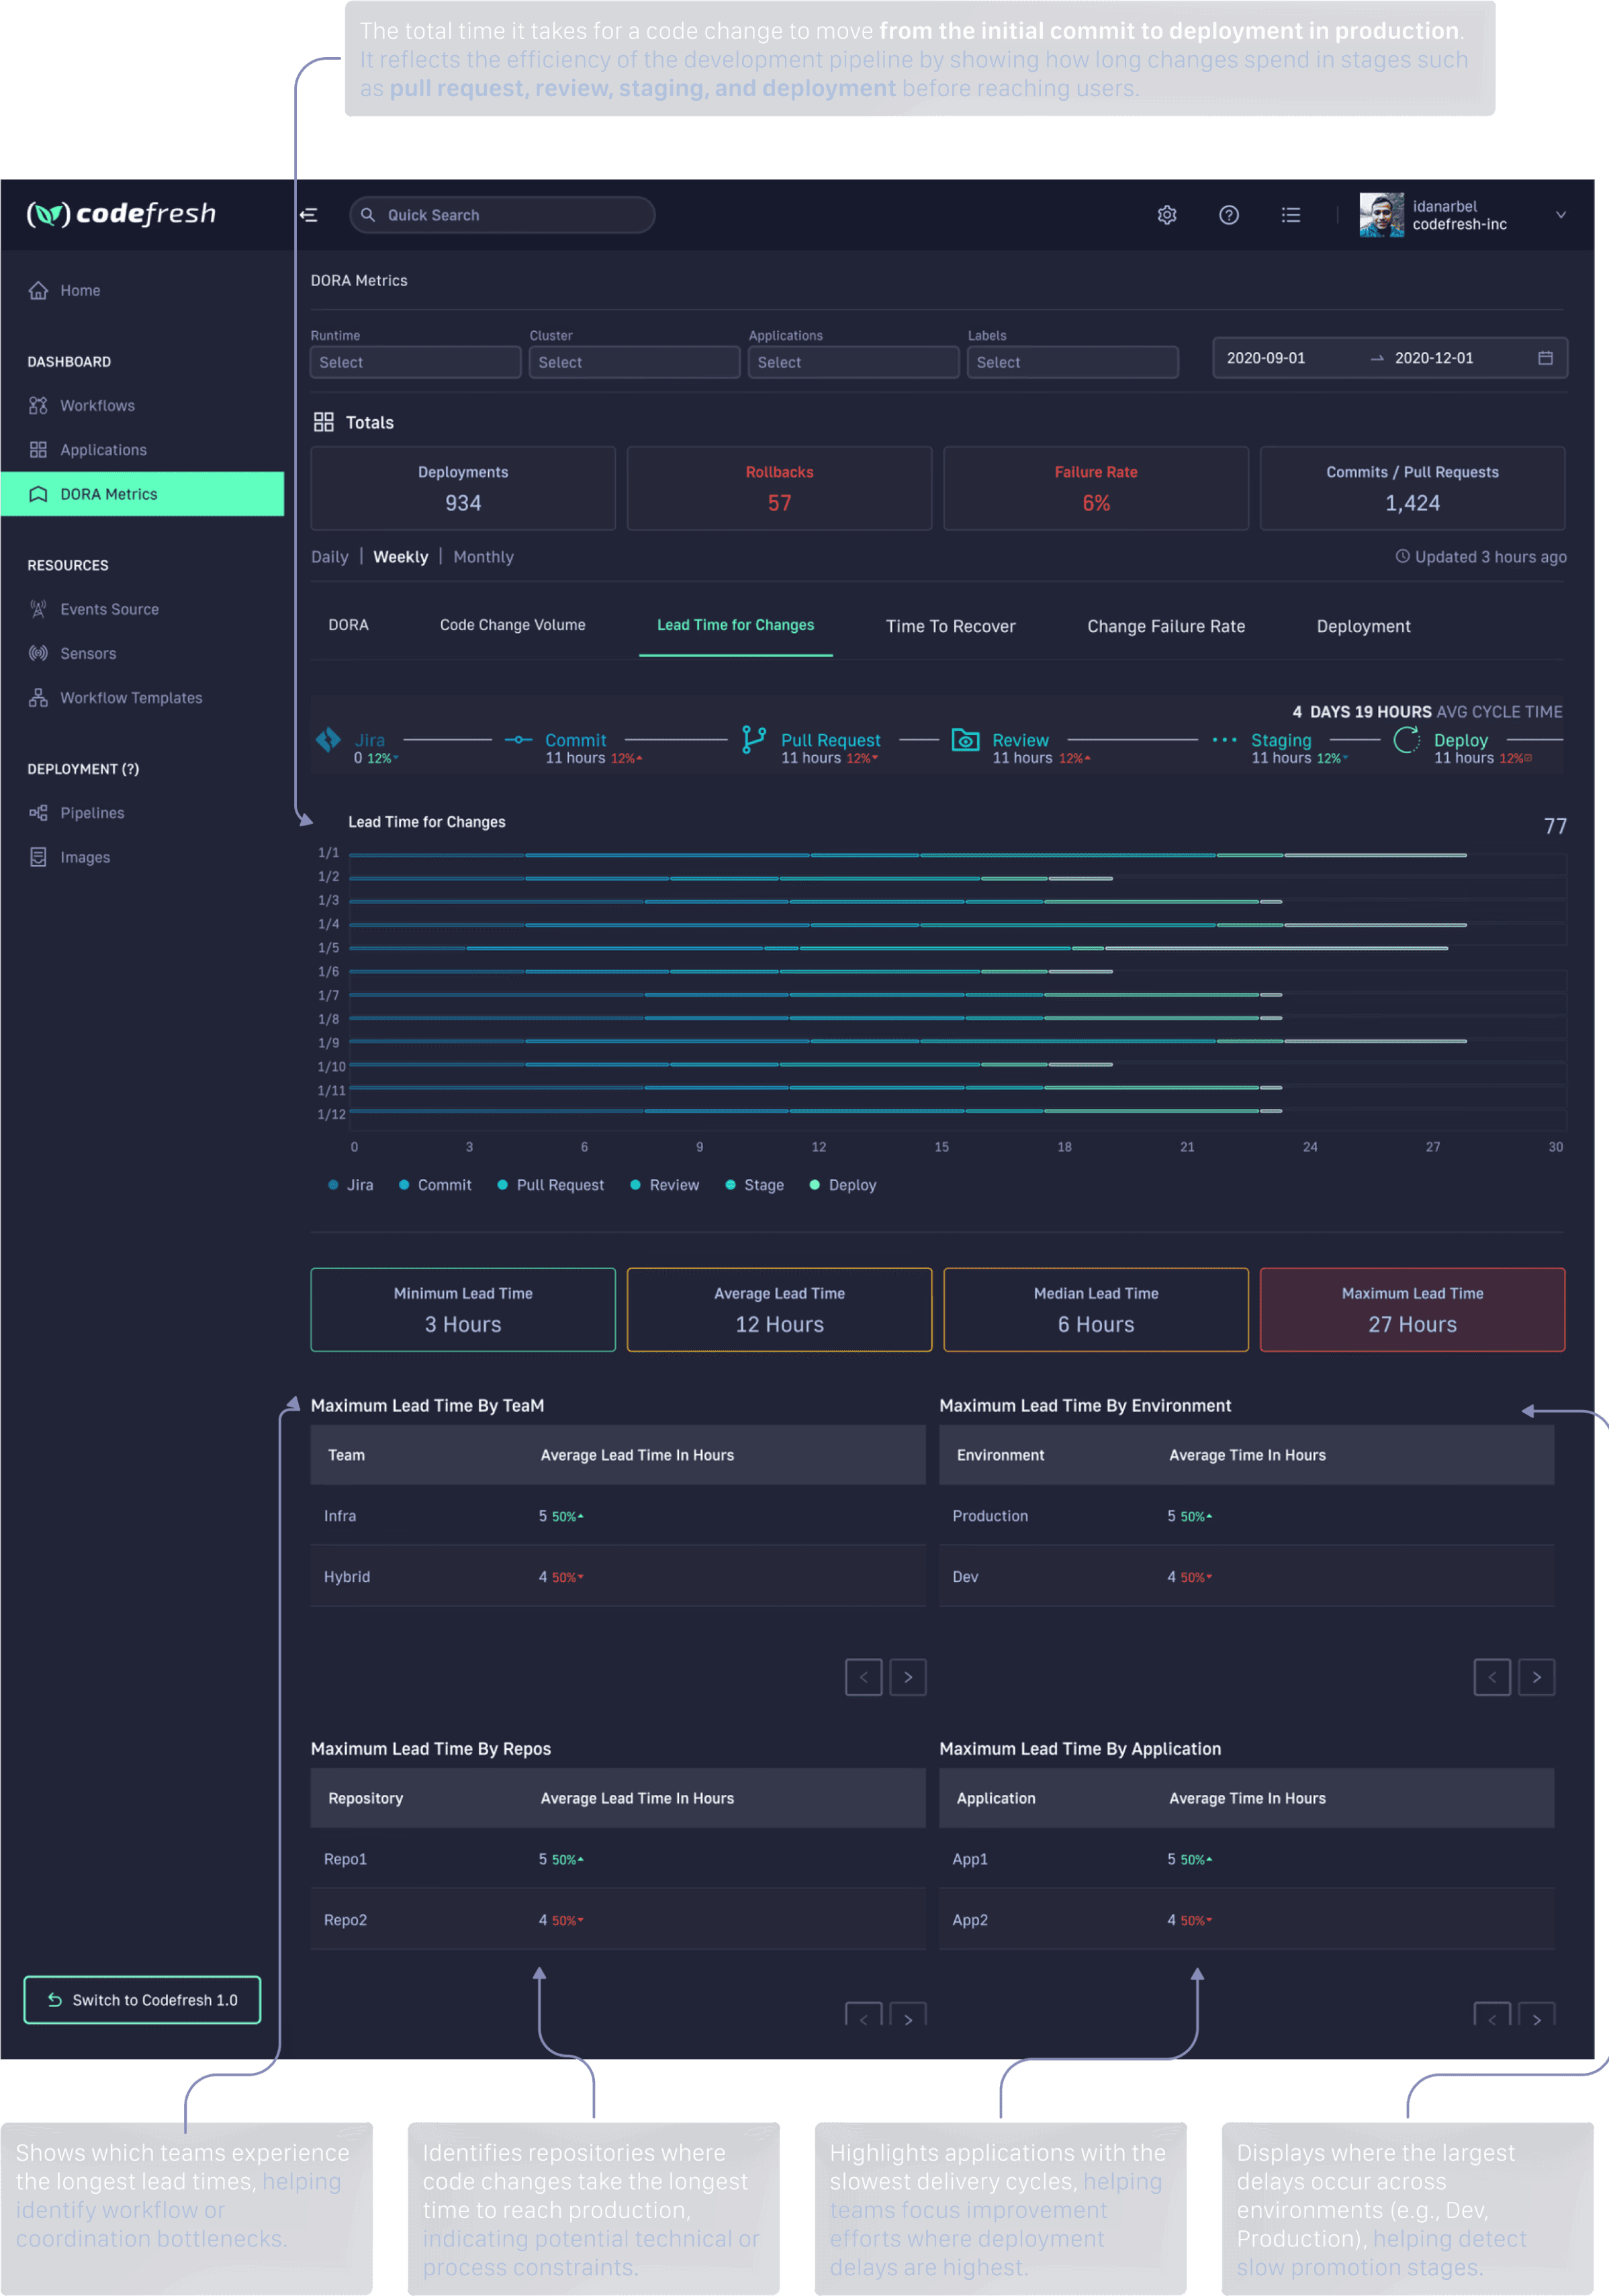Open settings gear icon in header
This screenshot has width=1609, height=2296.
click(1166, 215)
